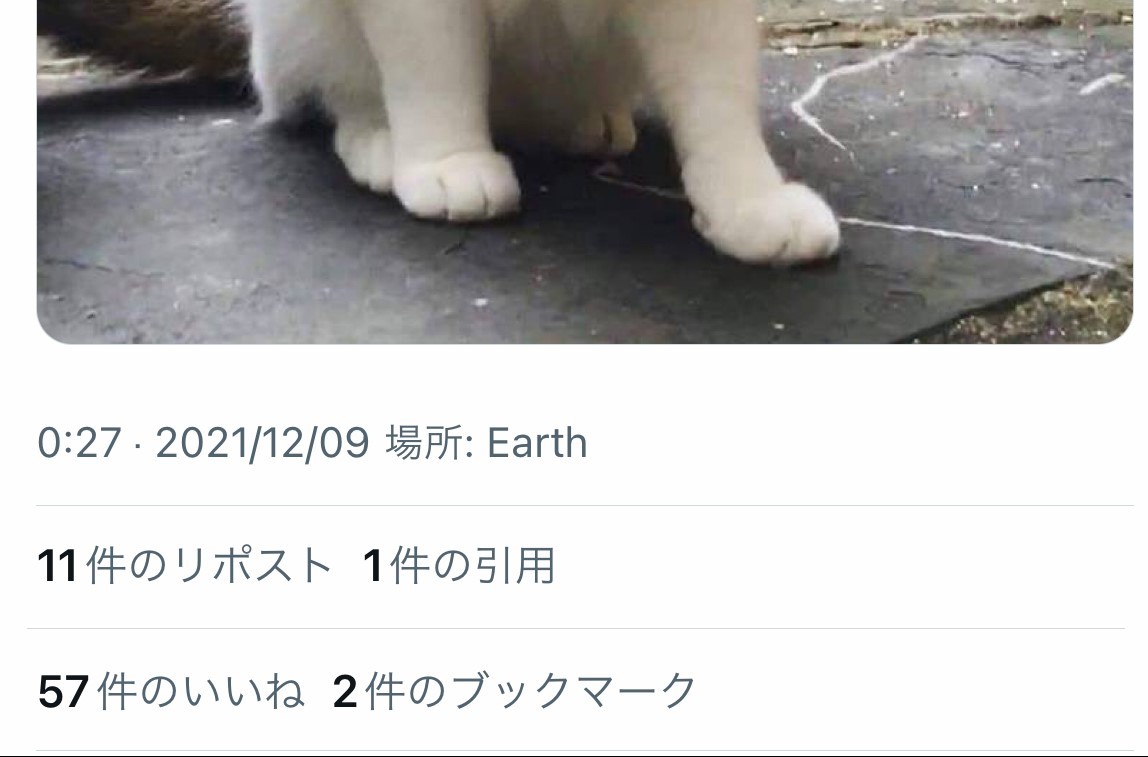Click "2件のブックマーク" bookmarks count
This screenshot has height=757, width=1148.
tap(514, 691)
